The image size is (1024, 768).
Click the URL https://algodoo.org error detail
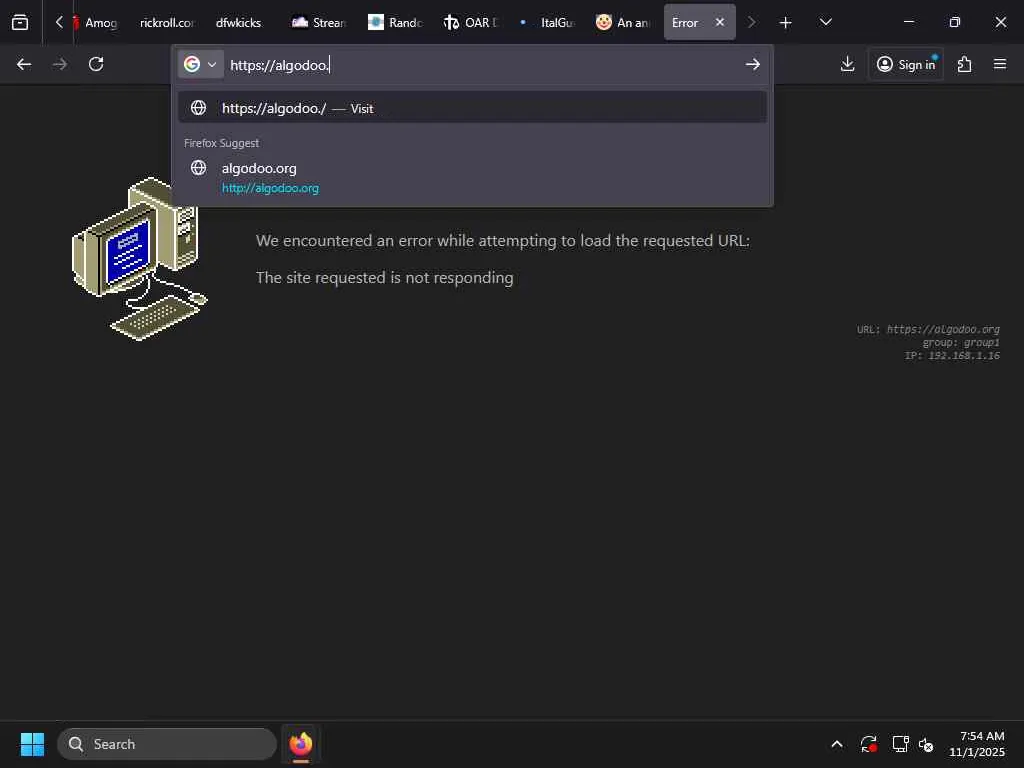(x=928, y=329)
